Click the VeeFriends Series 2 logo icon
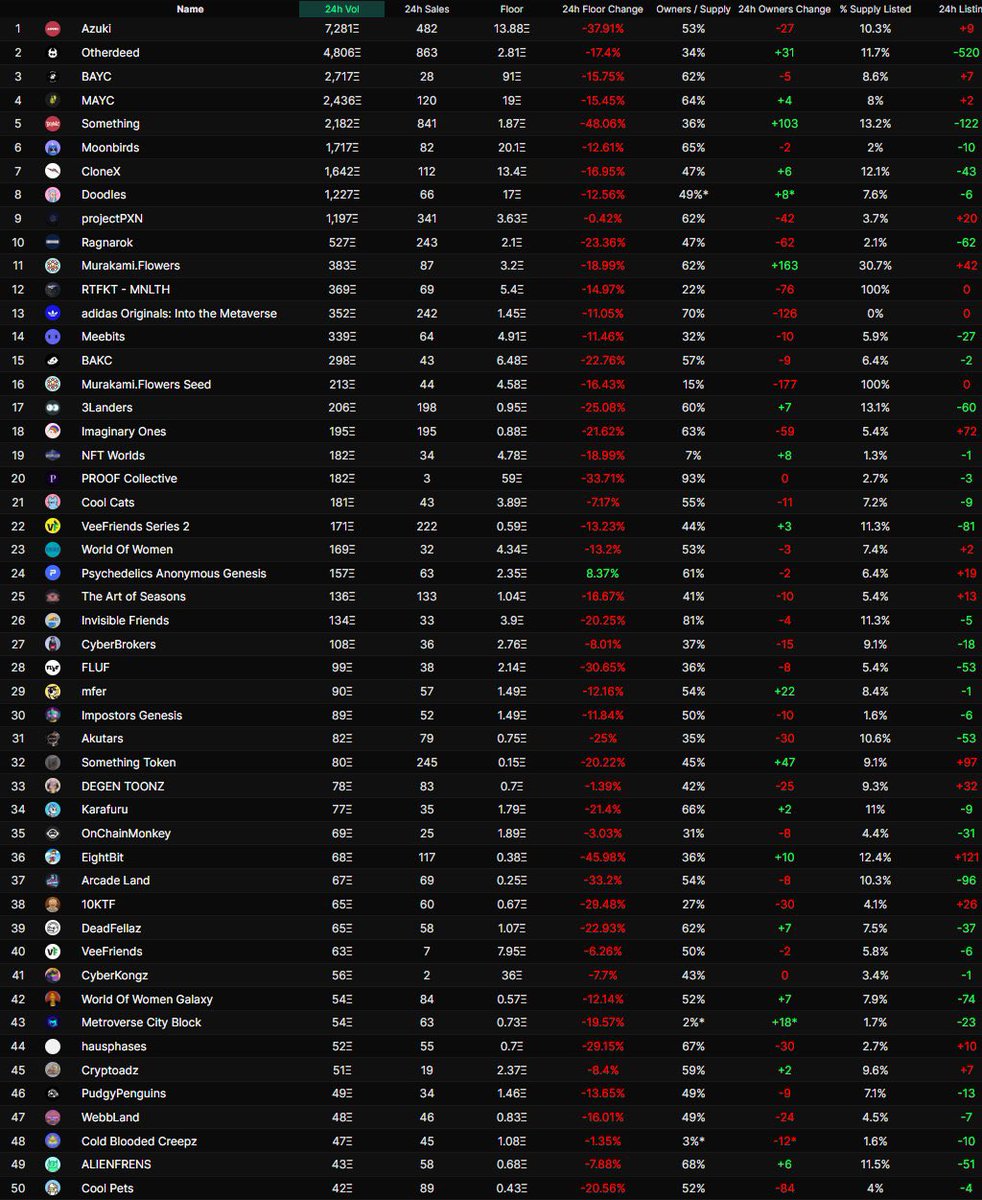This screenshot has height=1200, width=982. 53,526
